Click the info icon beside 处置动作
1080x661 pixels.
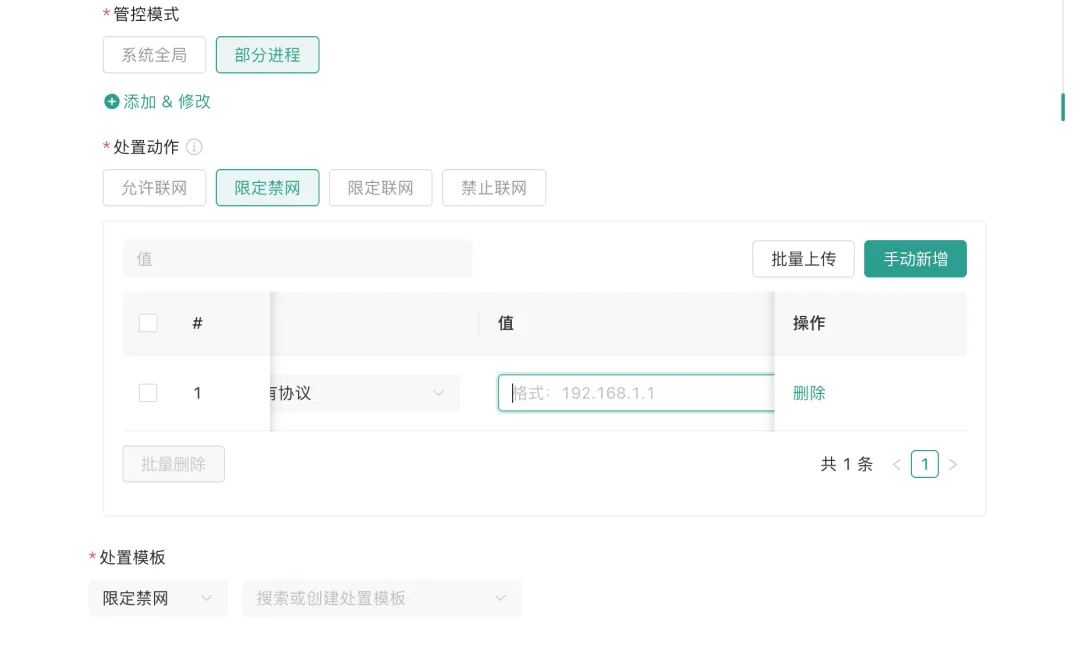195,147
